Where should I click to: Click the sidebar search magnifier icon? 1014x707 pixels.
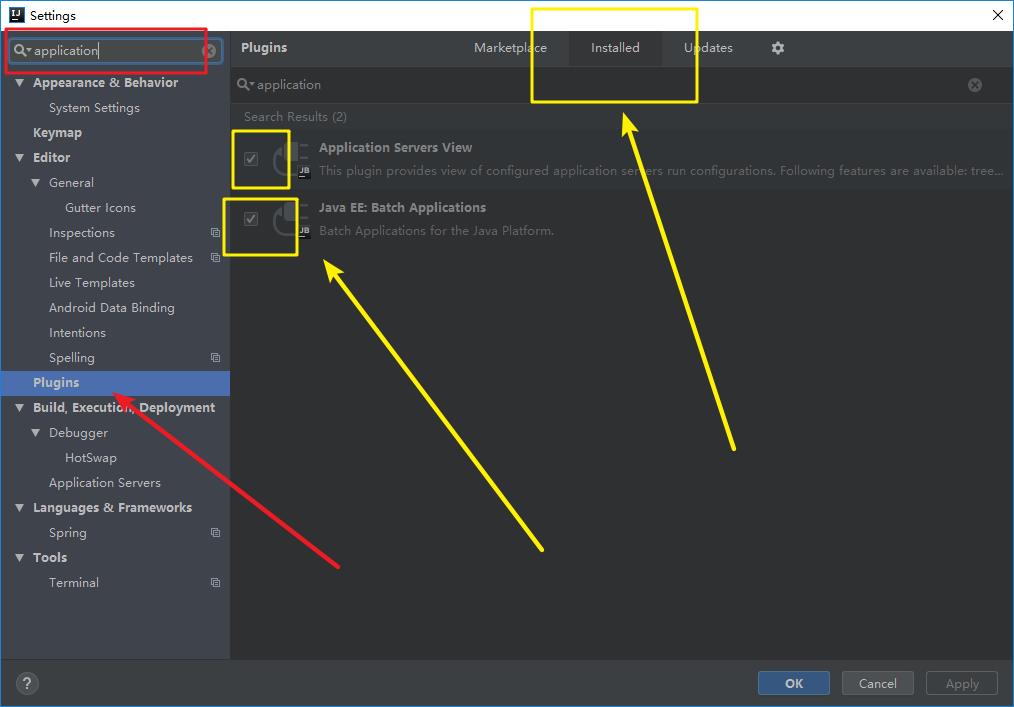coord(21,50)
